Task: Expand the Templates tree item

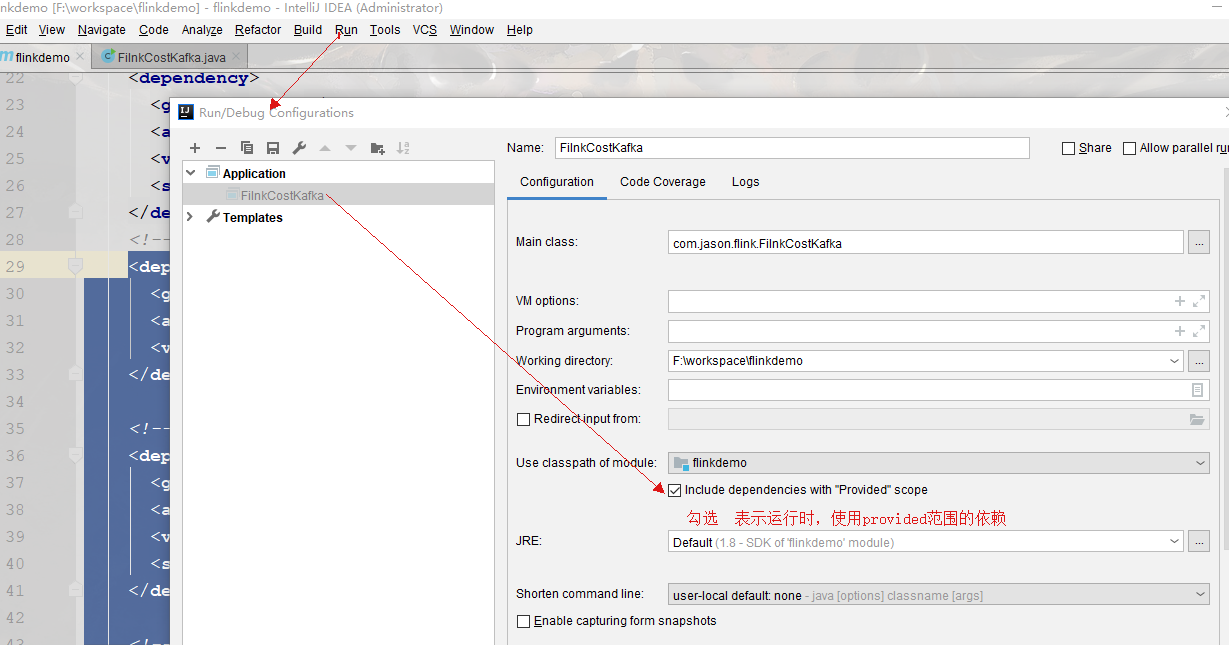Action: (190, 217)
